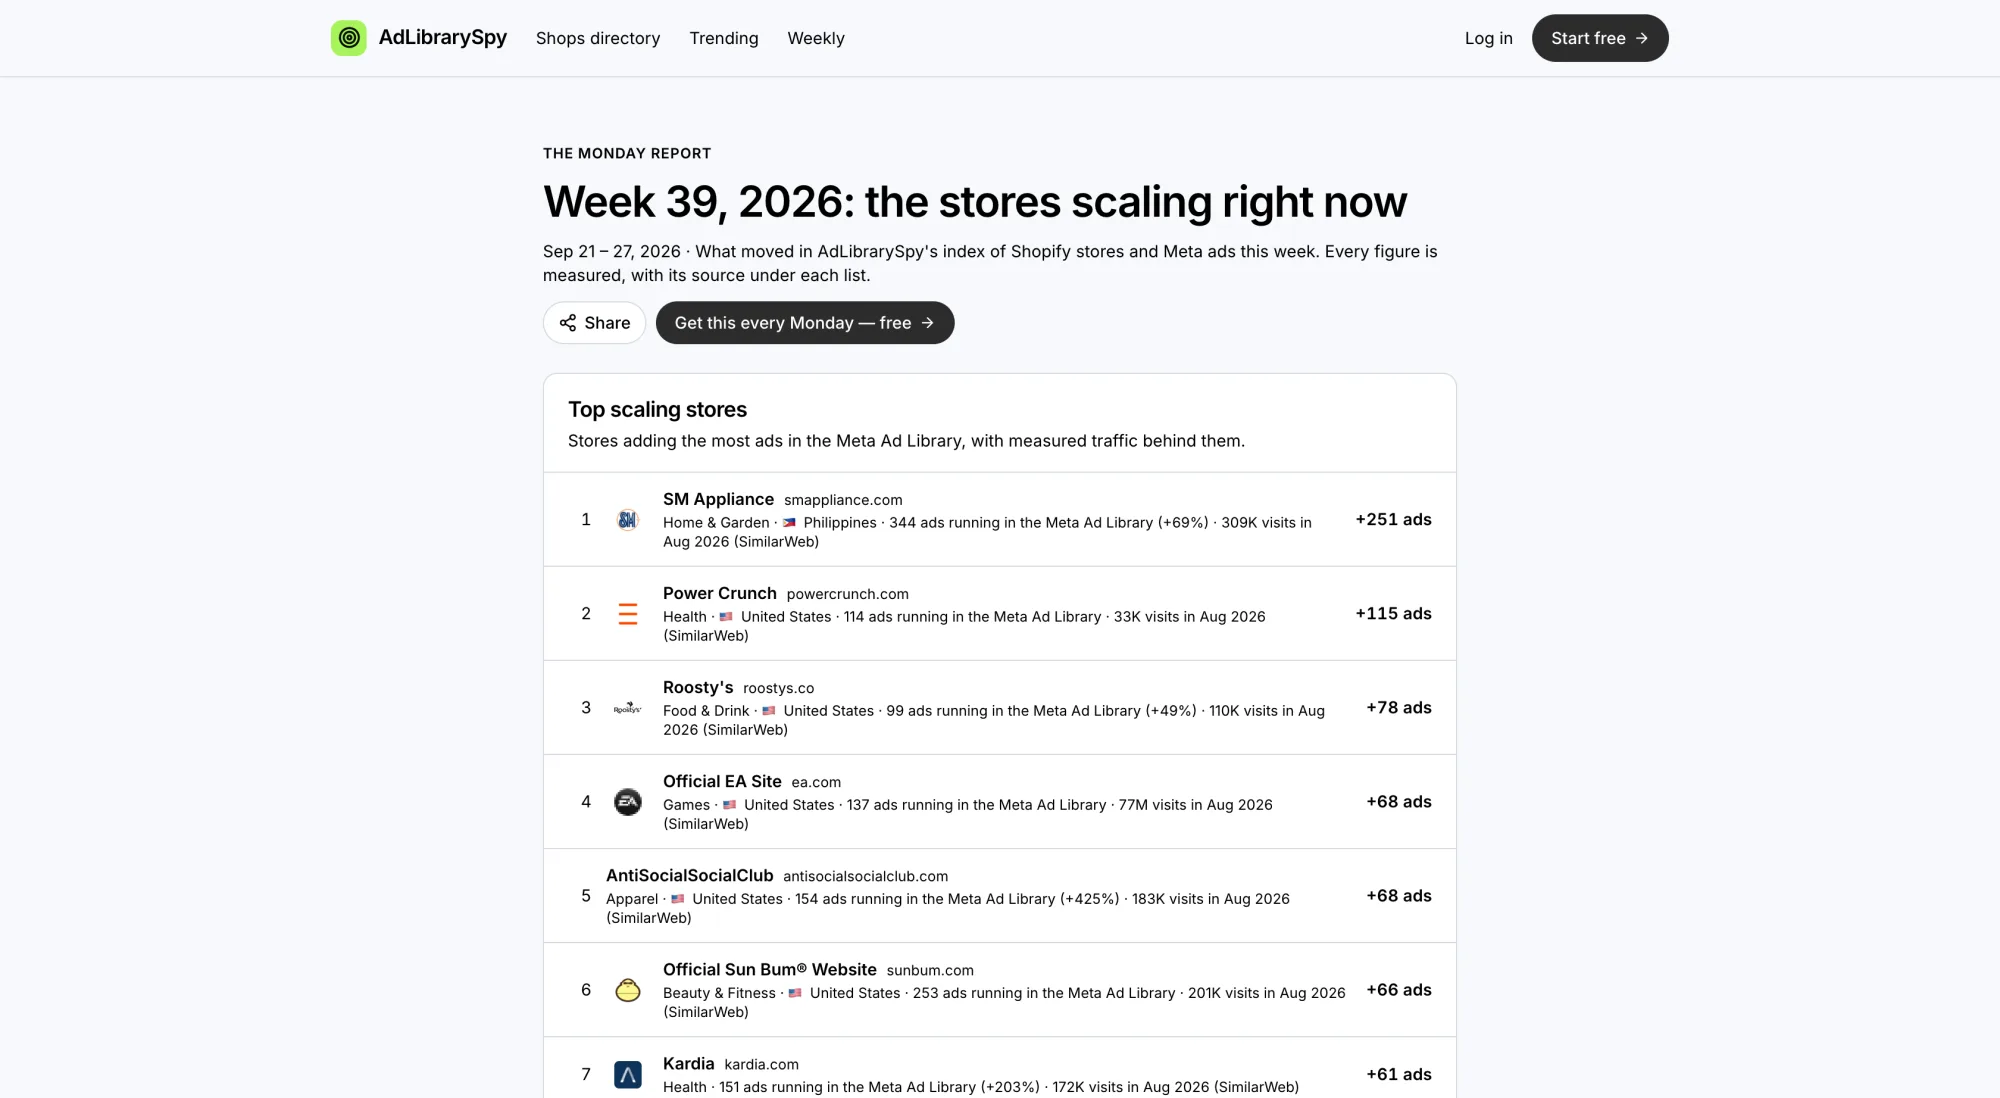The height and width of the screenshot is (1098, 2000).
Task: Click the SM Appliance store logo
Action: (627, 520)
